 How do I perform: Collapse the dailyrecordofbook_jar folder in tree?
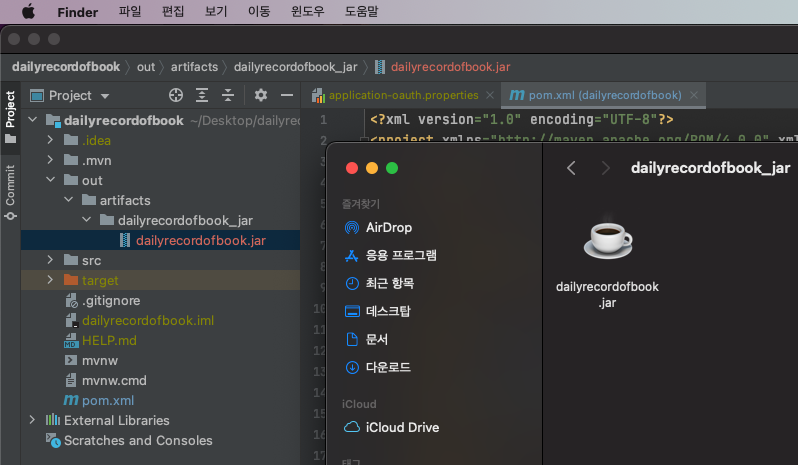(x=87, y=220)
